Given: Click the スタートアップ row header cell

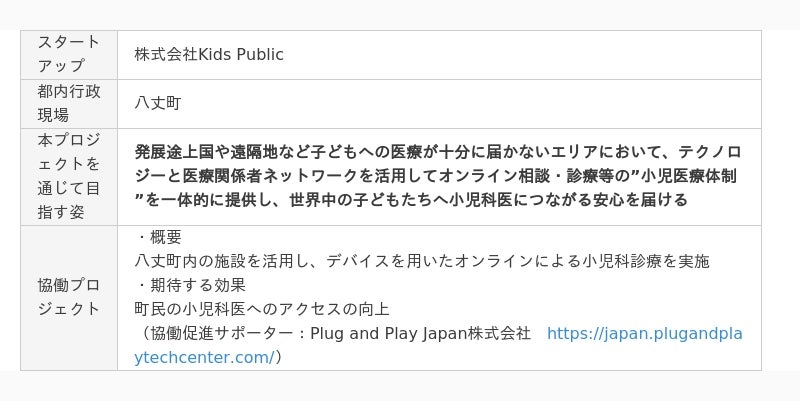Looking at the screenshot, I should click(68, 54).
